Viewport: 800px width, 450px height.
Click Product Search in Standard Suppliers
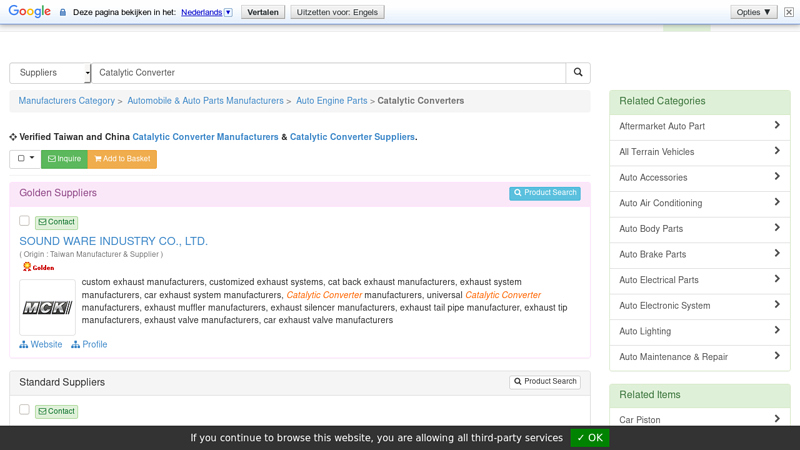pyautogui.click(x=544, y=382)
